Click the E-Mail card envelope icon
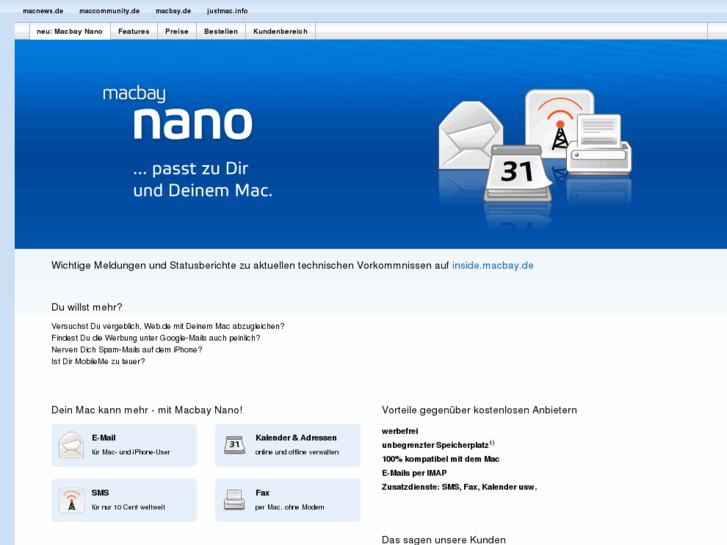 [x=71, y=445]
